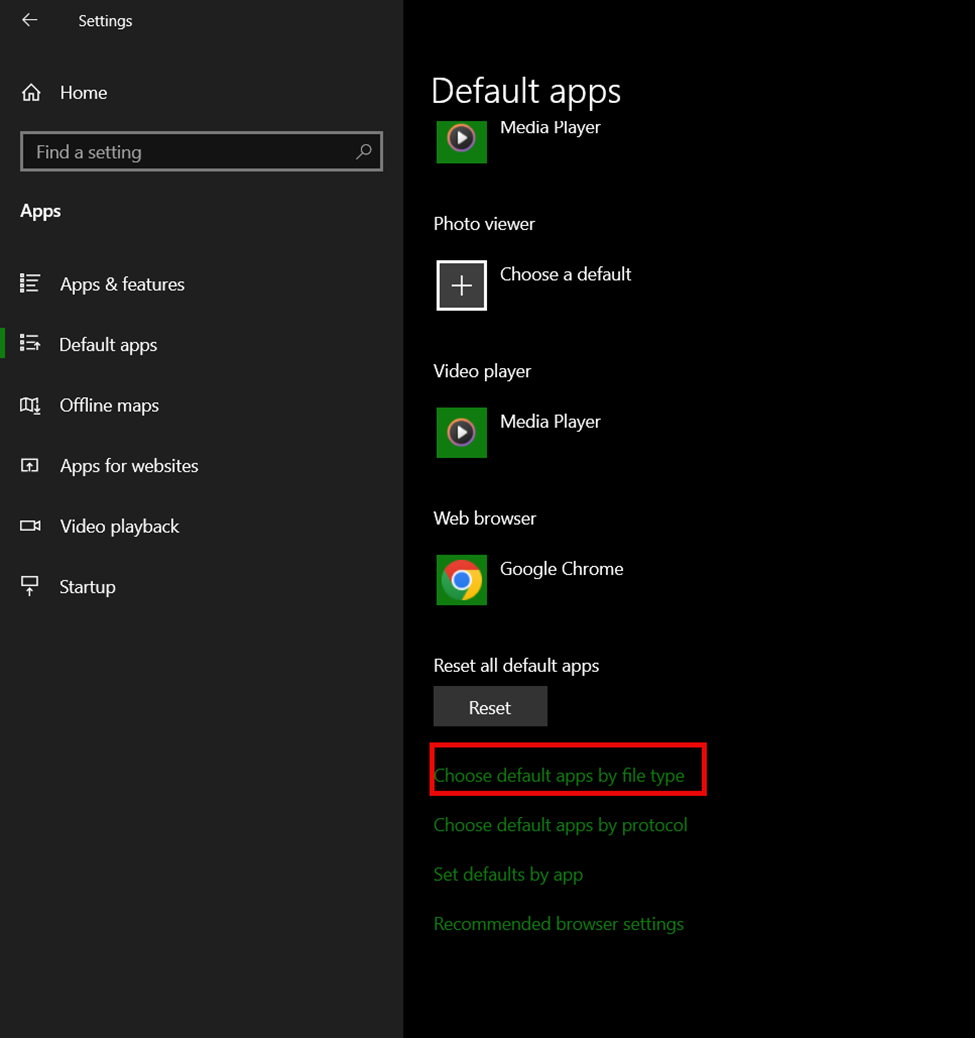The height and width of the screenshot is (1038, 975).
Task: Click the Google Chrome icon under Web browser
Action: pos(461,580)
